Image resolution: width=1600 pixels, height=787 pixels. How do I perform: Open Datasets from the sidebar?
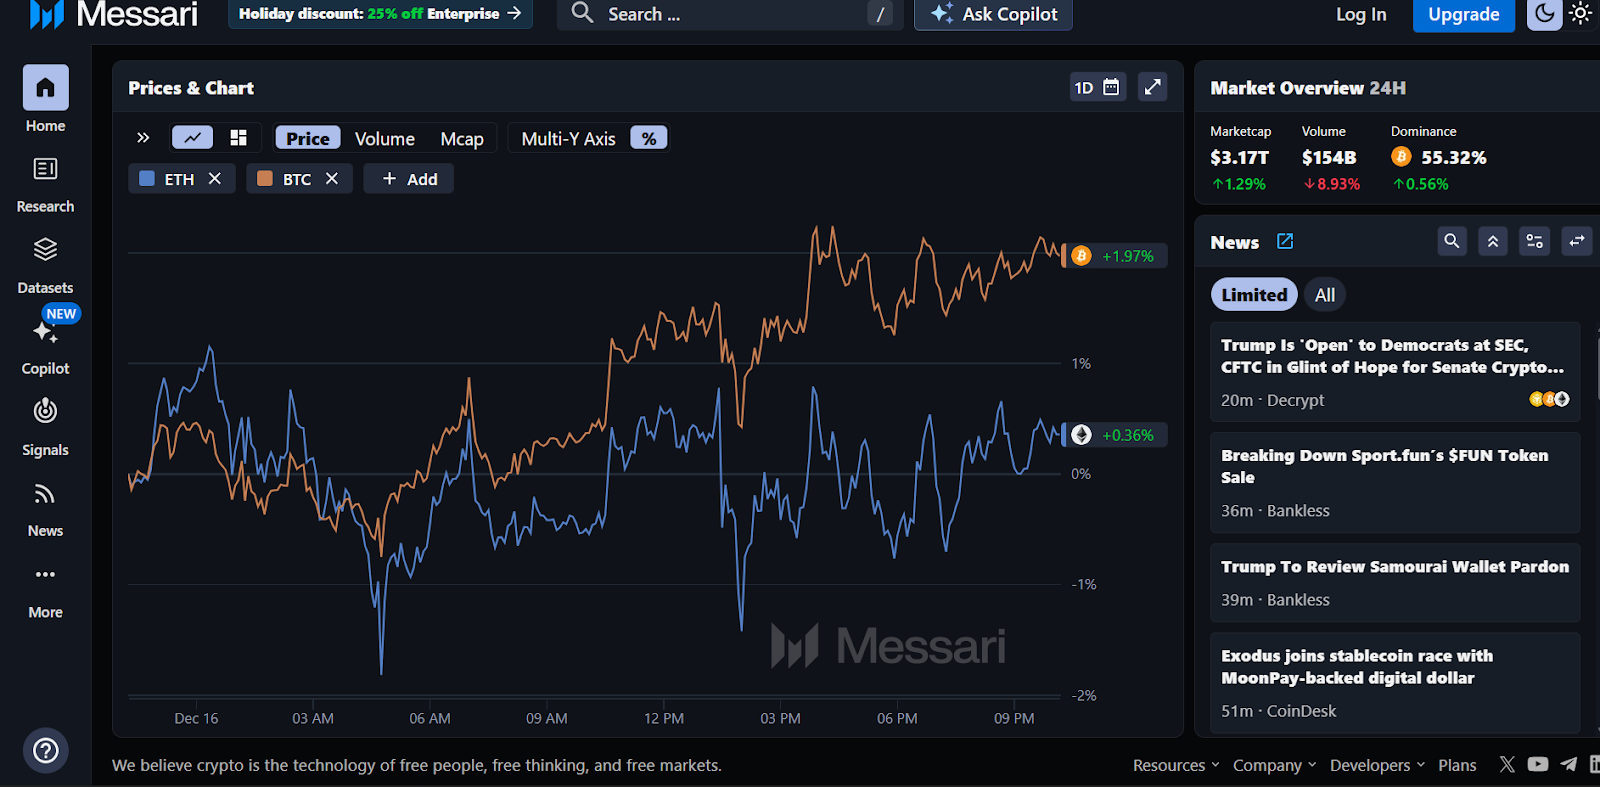[x=45, y=250]
